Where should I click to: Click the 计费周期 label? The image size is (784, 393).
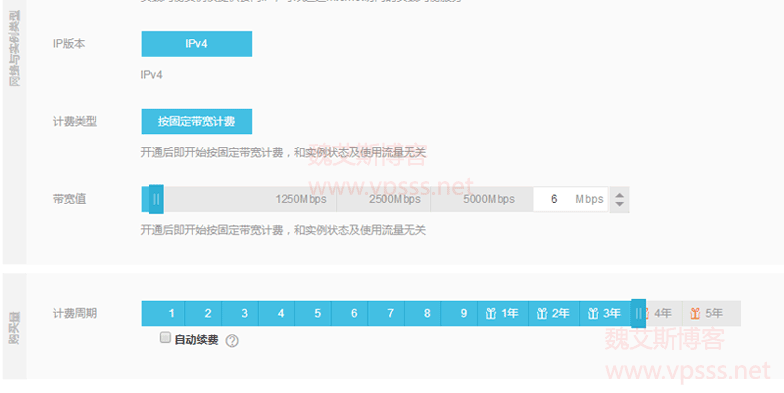point(75,314)
